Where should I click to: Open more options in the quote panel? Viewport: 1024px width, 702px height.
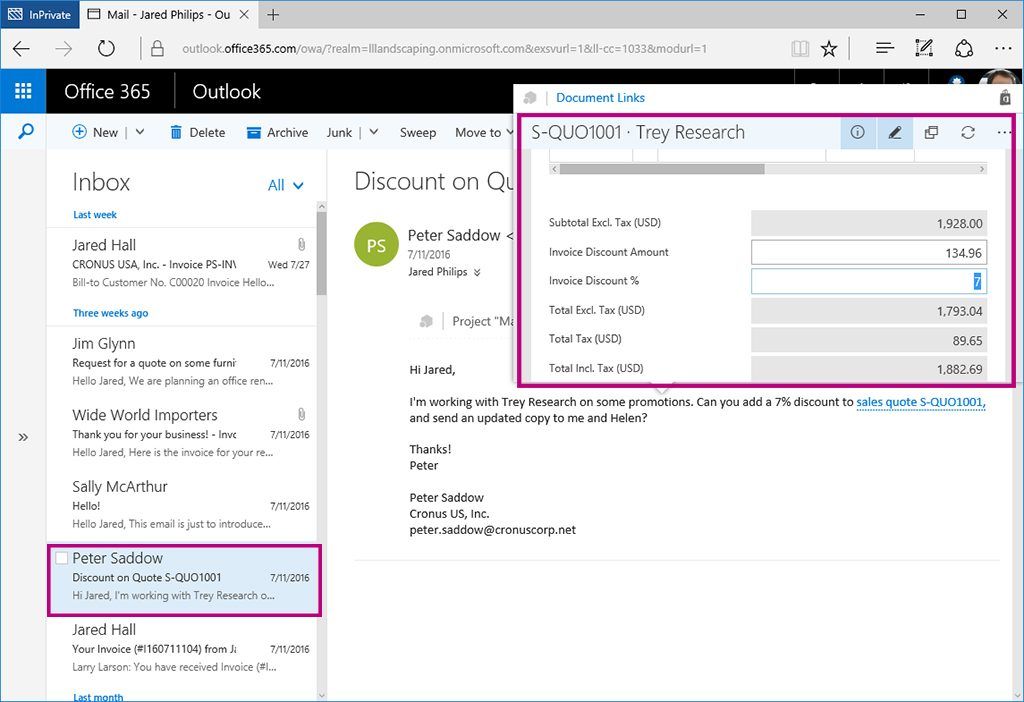(1004, 133)
